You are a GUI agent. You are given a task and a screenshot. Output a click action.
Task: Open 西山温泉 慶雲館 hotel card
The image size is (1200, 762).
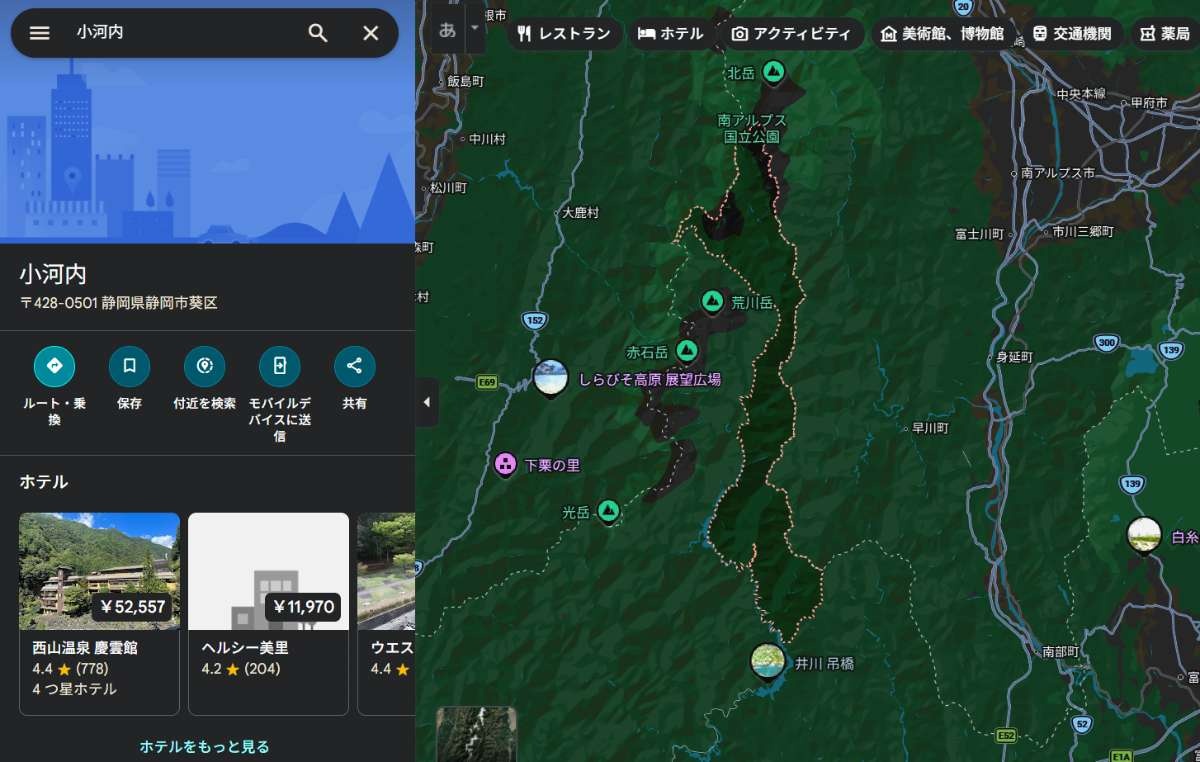[x=99, y=612]
